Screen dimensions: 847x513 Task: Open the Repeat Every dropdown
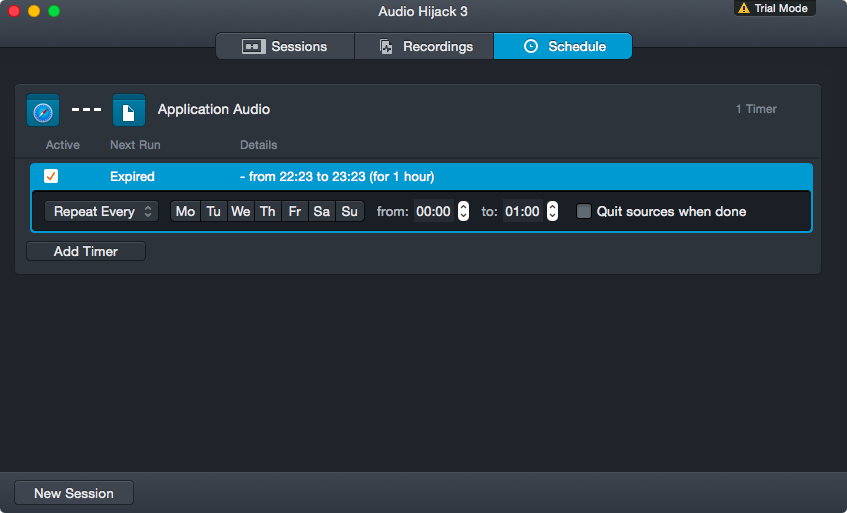(x=102, y=211)
